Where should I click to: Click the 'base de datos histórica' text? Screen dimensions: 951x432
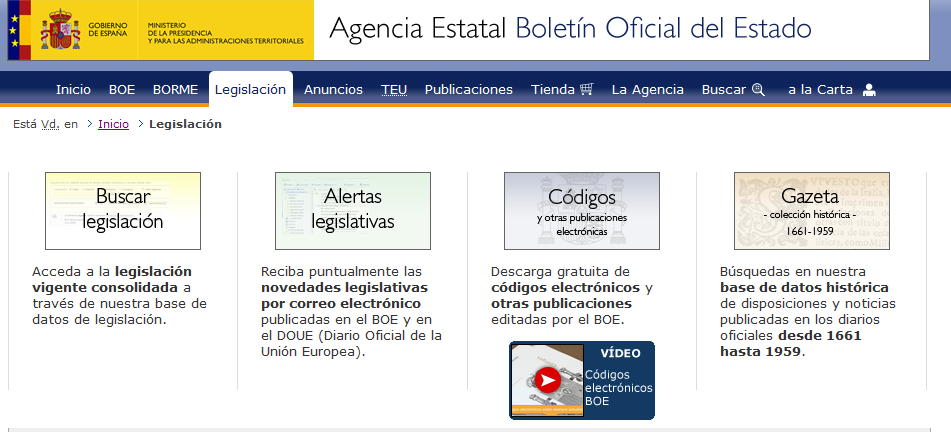pyautogui.click(x=804, y=288)
